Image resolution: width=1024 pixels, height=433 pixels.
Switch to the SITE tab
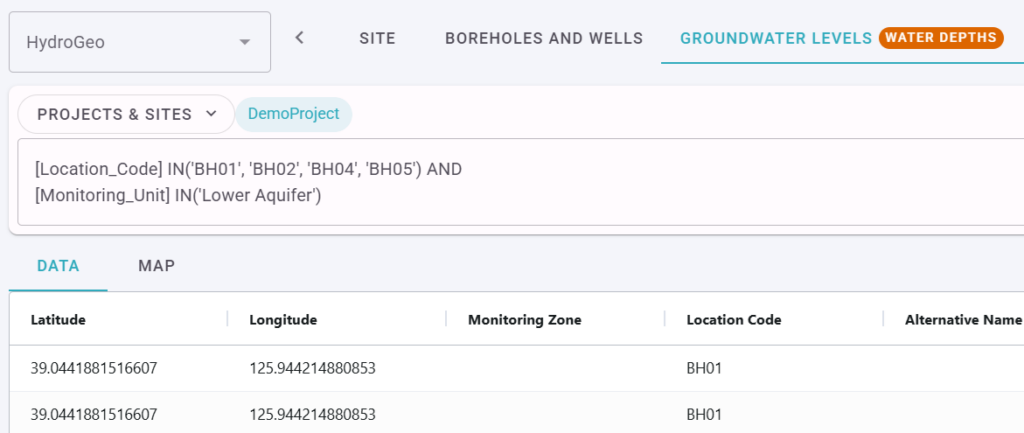click(x=377, y=38)
